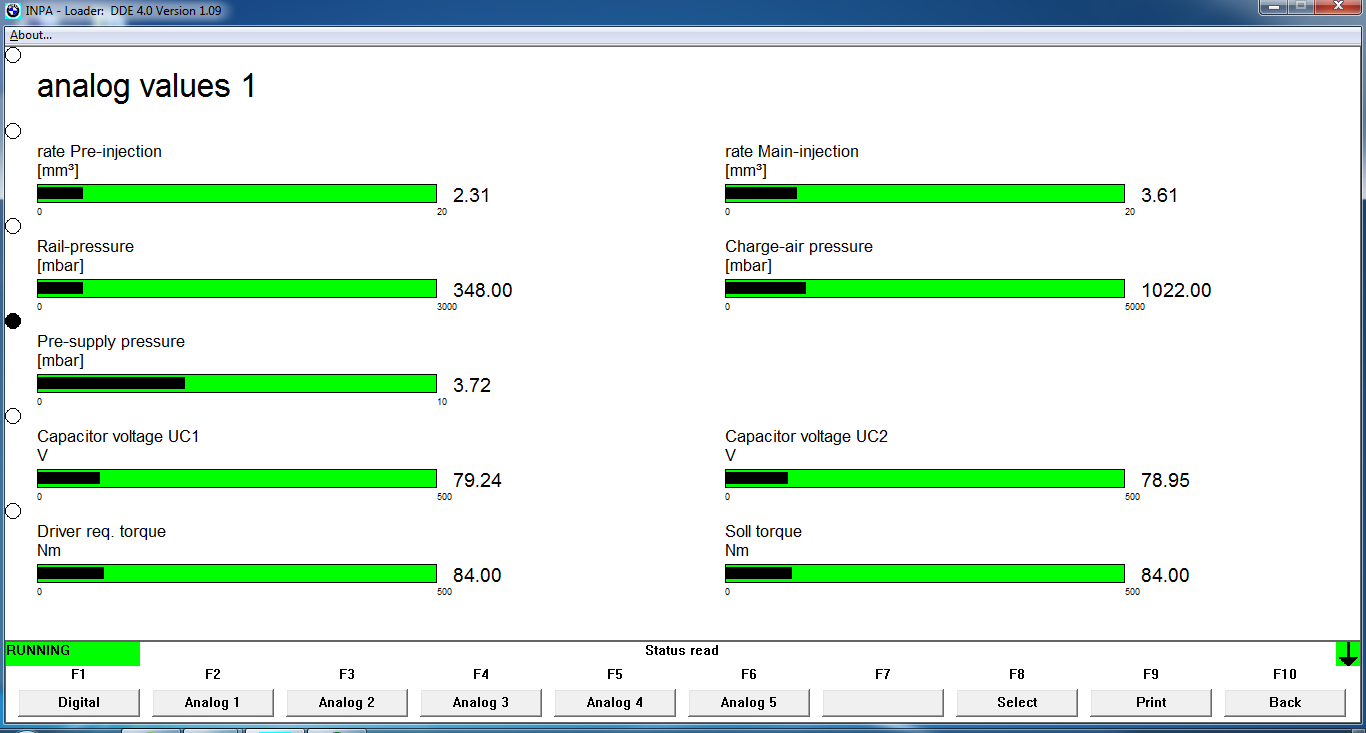Viewport: 1366px width, 733px height.
Task: Go to the Analog 4 page
Action: click(x=615, y=702)
